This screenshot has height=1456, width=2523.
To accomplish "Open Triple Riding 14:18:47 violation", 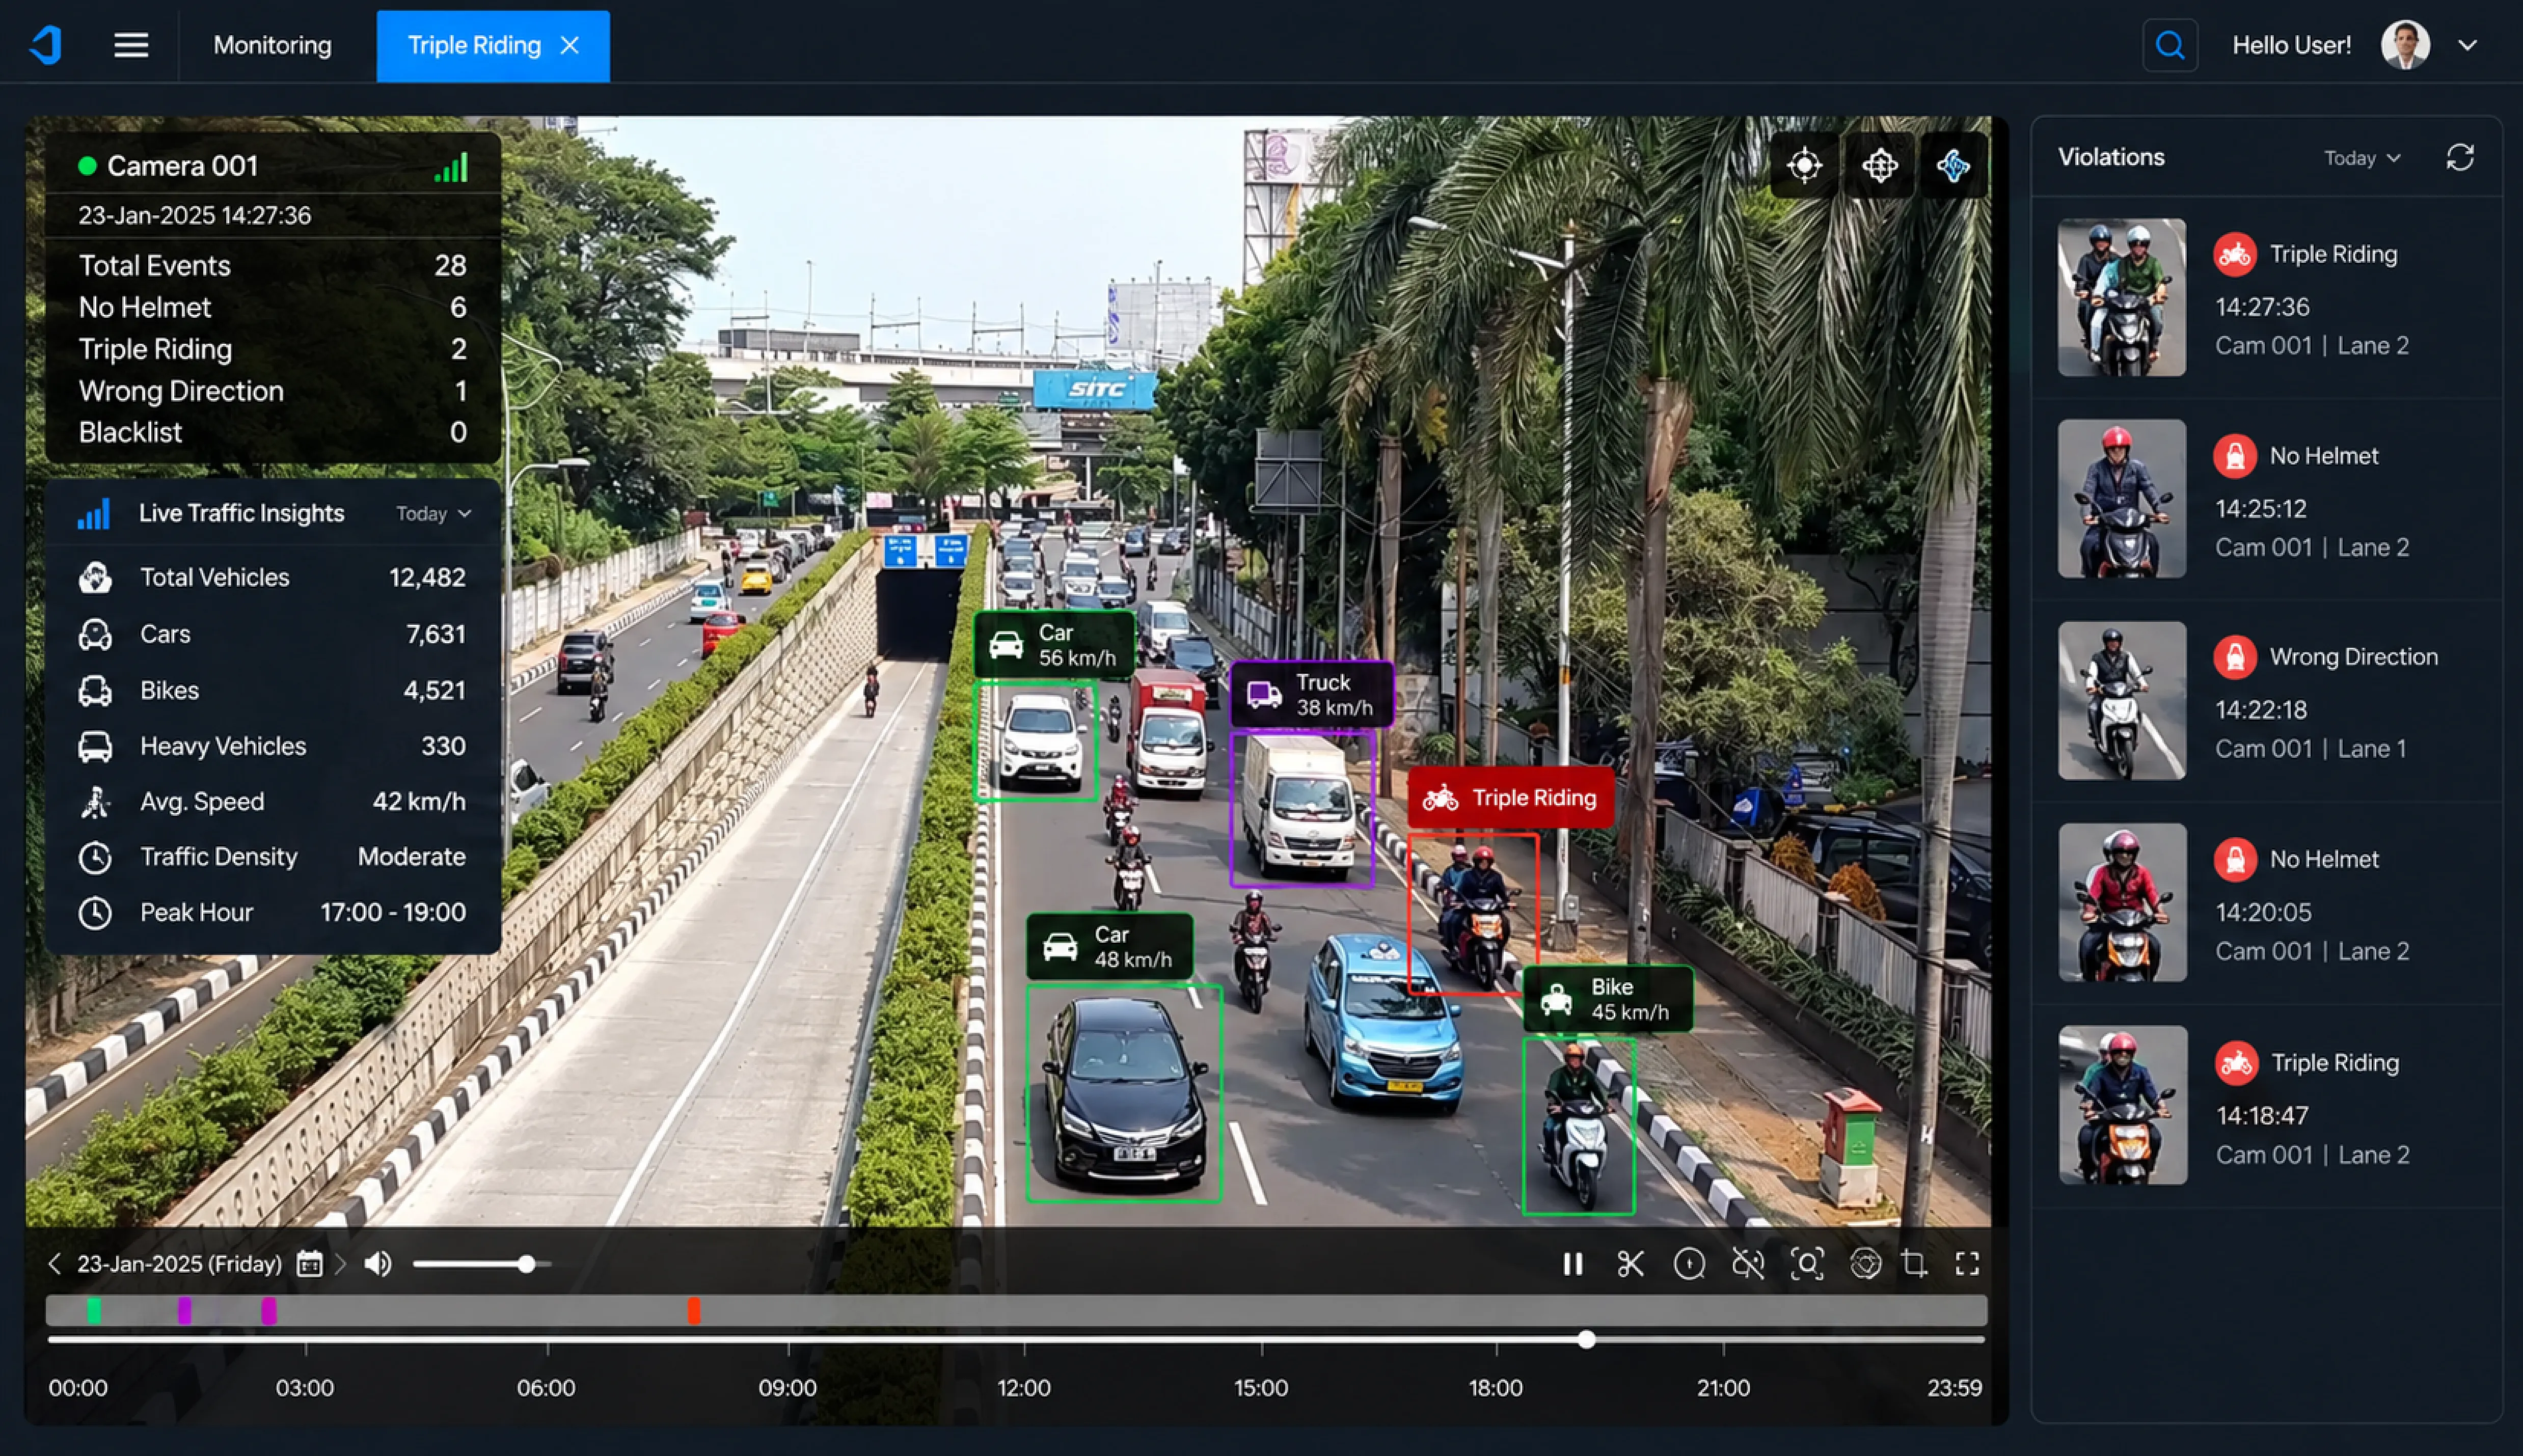I will click(2266, 1105).
